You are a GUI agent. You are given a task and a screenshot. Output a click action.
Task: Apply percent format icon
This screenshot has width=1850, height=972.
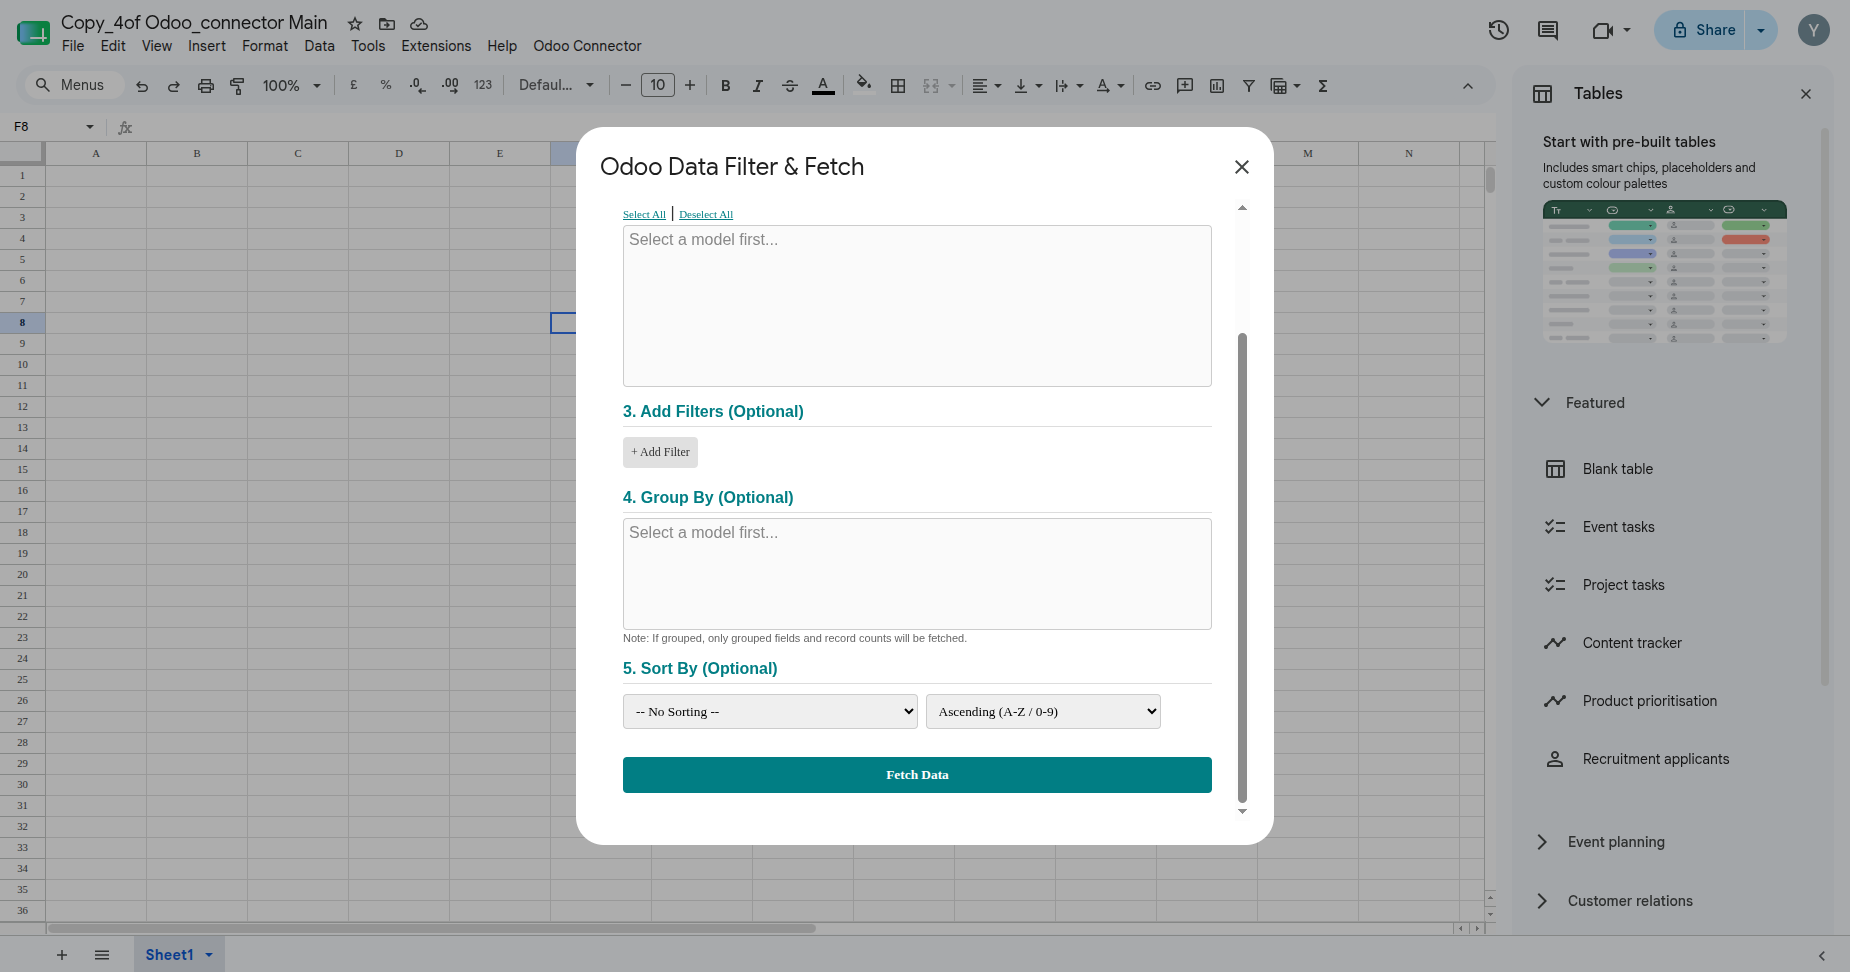coord(386,86)
